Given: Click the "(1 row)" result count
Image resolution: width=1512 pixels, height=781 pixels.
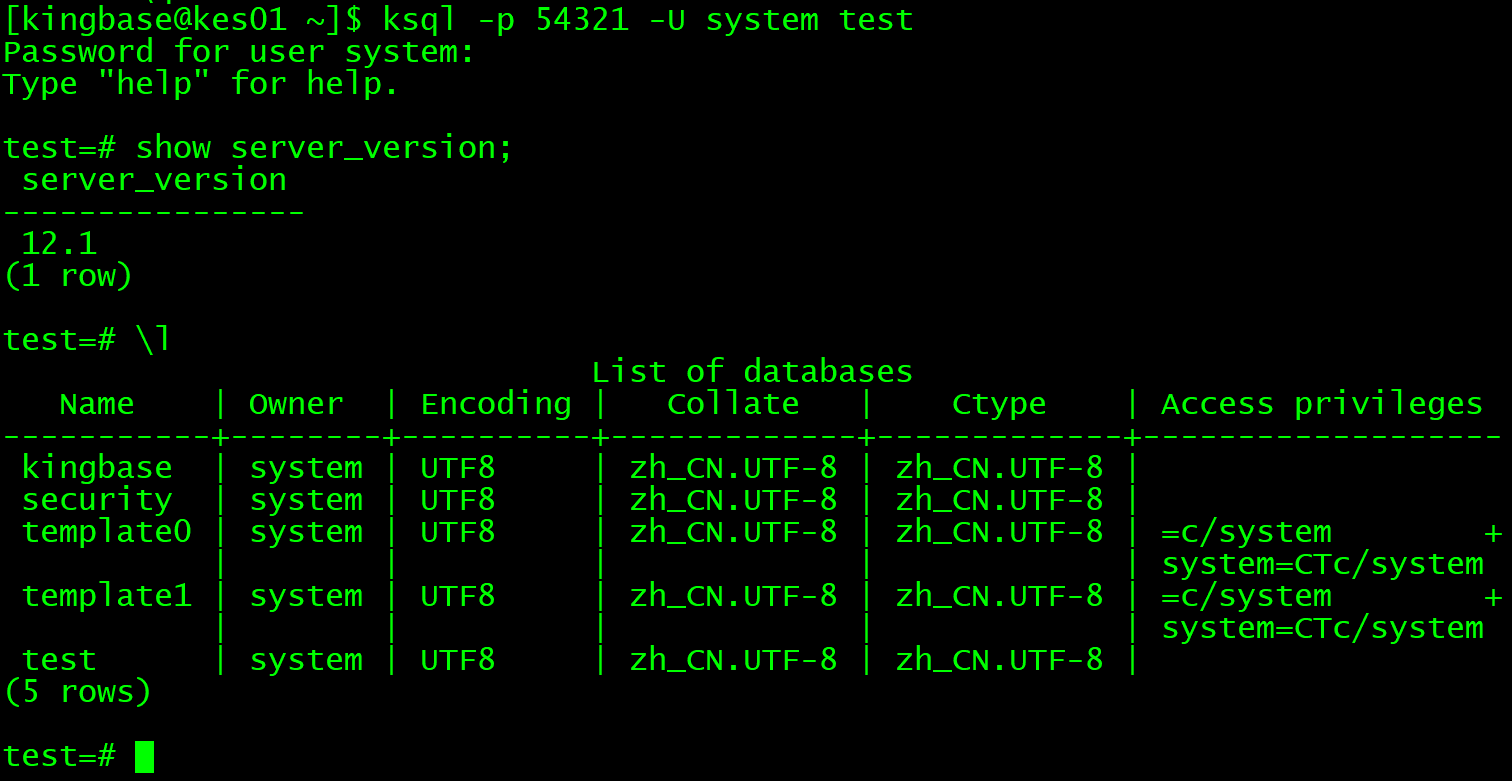Looking at the screenshot, I should click(68, 276).
